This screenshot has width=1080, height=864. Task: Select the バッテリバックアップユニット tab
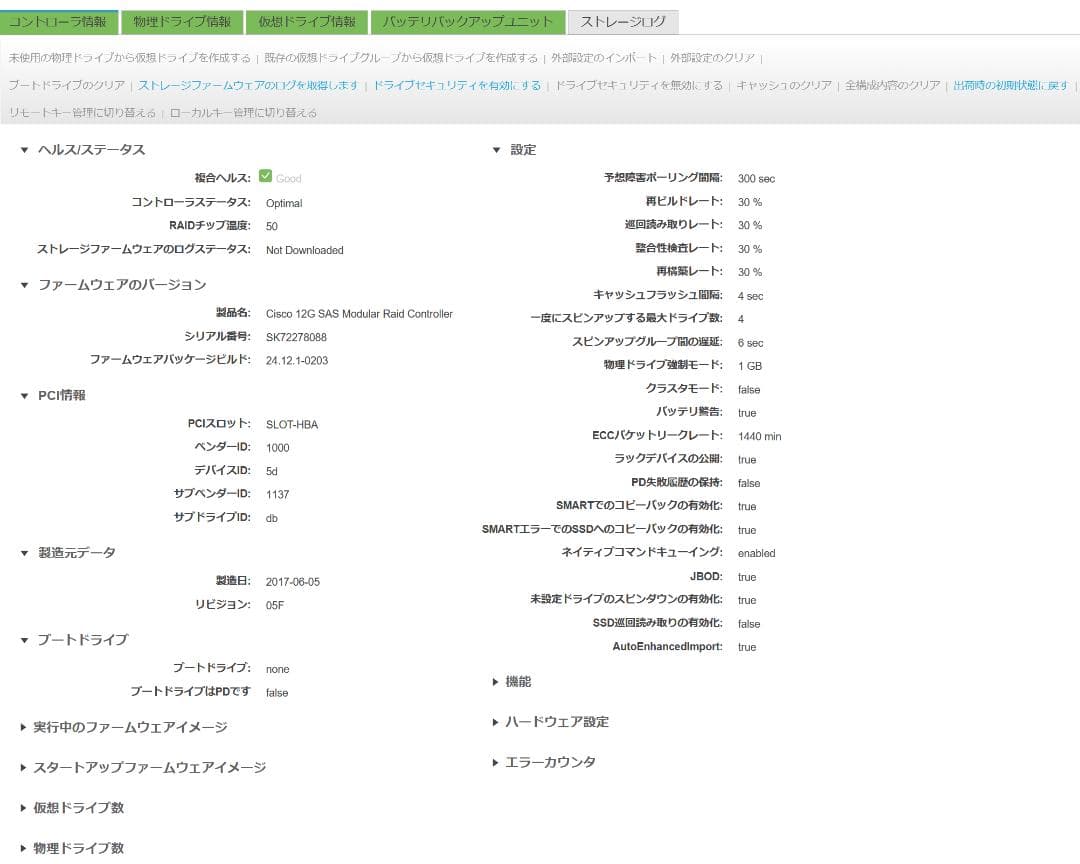[x=469, y=19]
